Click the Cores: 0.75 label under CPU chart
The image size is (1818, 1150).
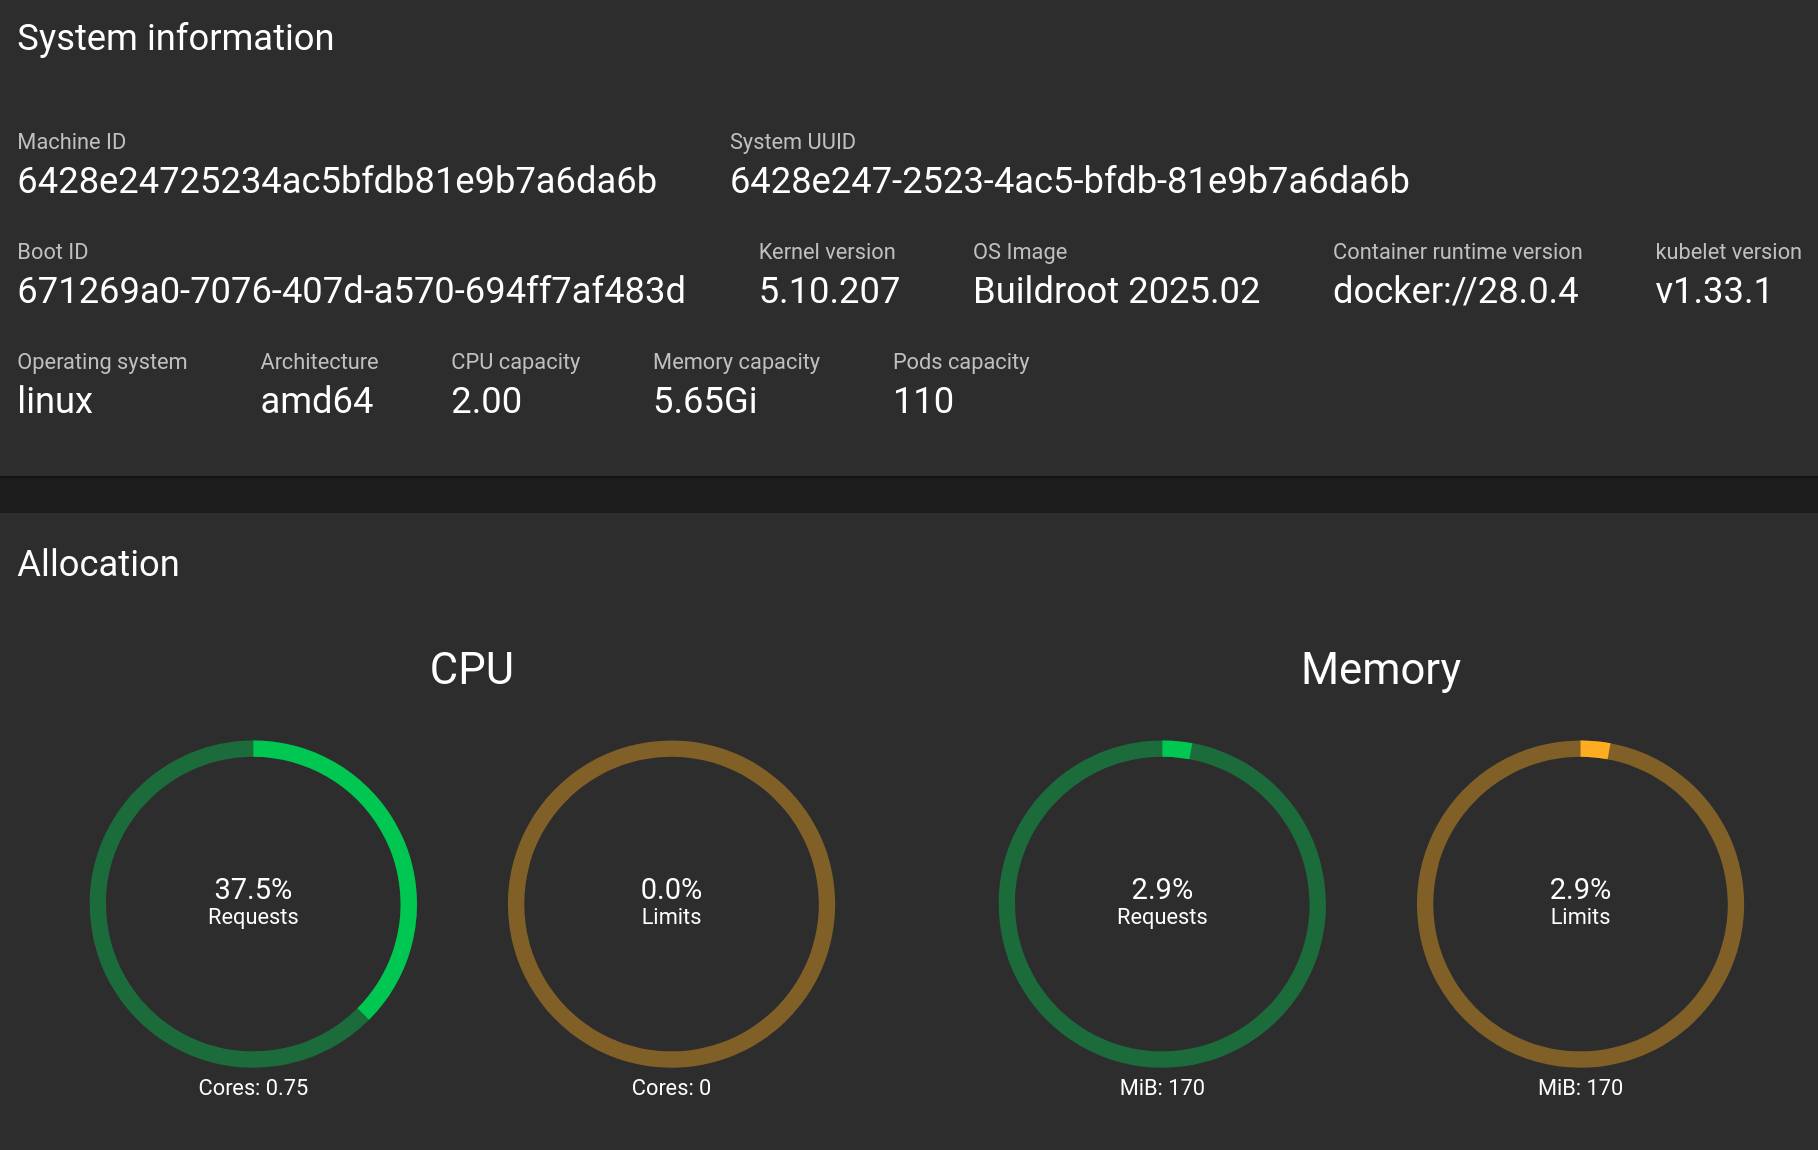click(253, 1087)
